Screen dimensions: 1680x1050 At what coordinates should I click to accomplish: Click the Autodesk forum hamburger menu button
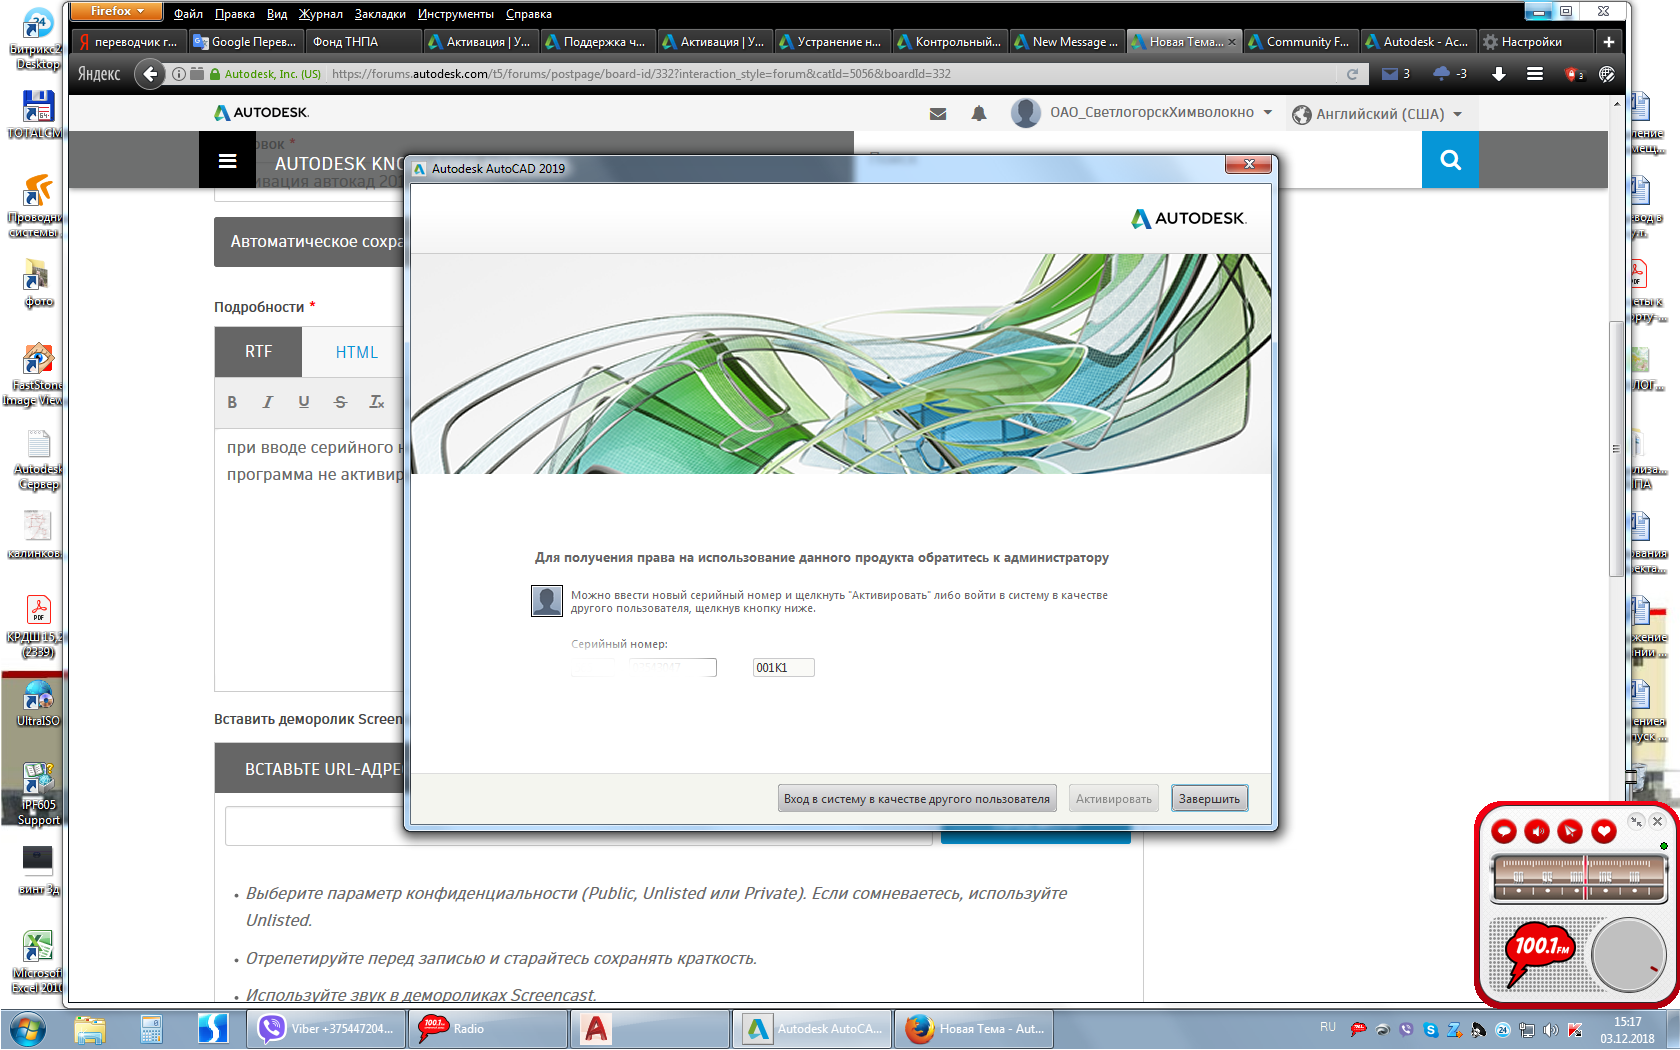[x=227, y=160]
